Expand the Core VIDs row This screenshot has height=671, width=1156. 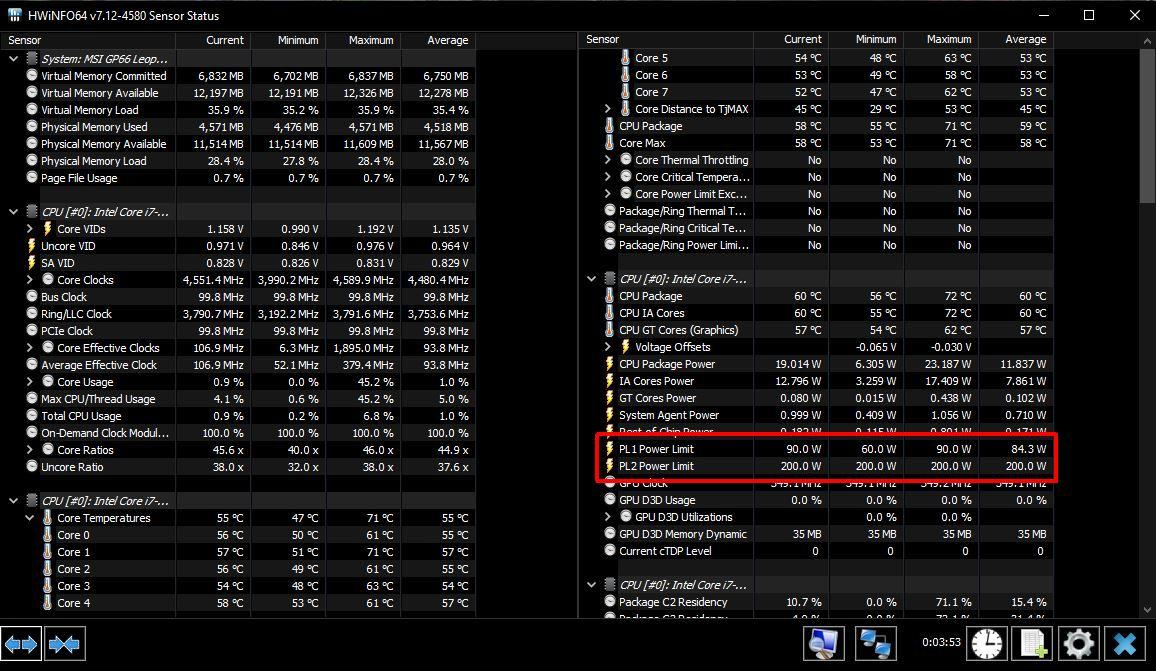[29, 229]
